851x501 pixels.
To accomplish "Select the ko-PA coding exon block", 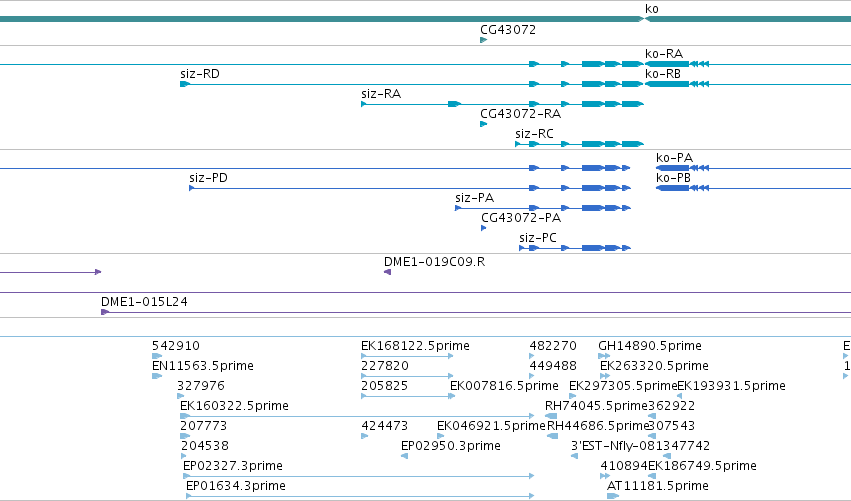I will [x=672, y=168].
